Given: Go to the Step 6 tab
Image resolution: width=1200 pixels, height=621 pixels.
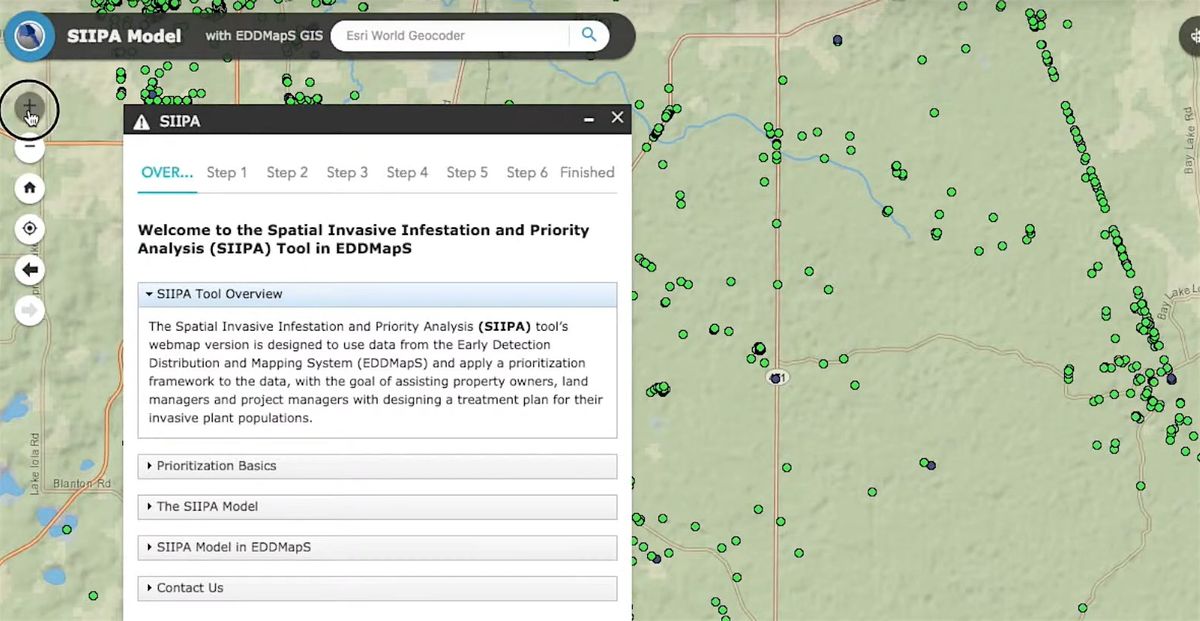Looking at the screenshot, I should [x=527, y=173].
